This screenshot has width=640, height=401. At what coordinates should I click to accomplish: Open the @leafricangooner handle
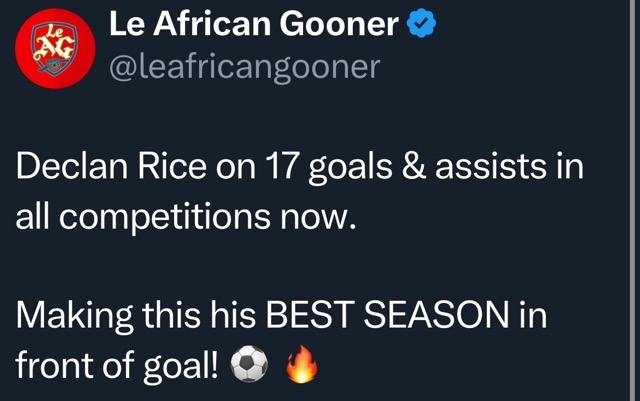coord(244,67)
